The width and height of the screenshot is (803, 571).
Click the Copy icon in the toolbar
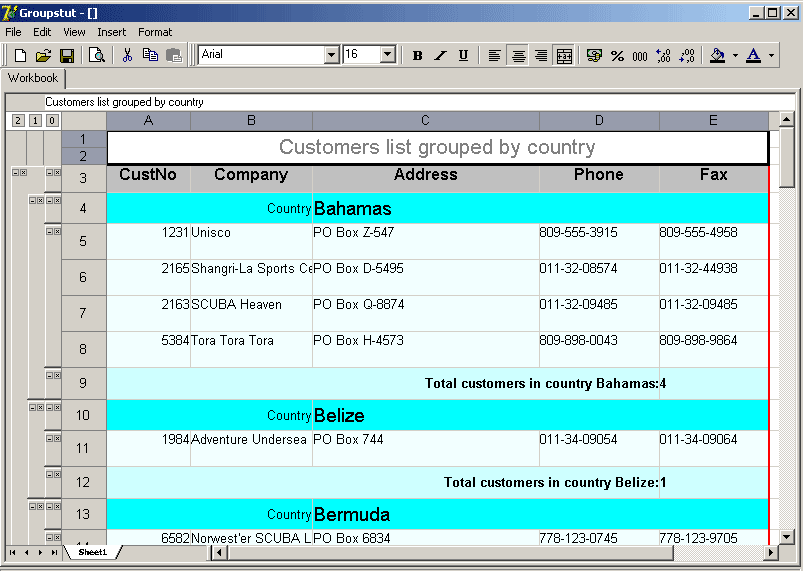pyautogui.click(x=150, y=56)
